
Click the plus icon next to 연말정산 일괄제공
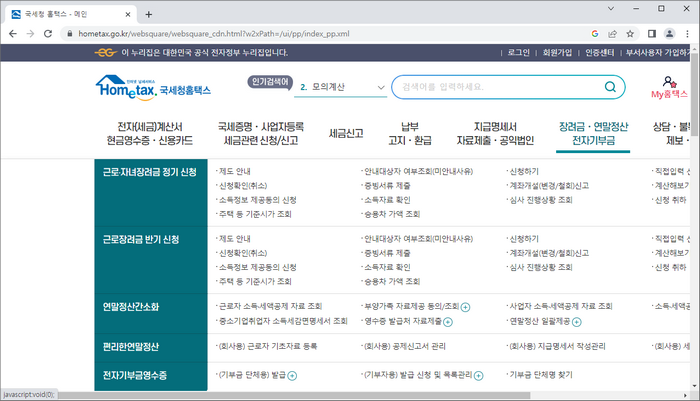coord(576,322)
